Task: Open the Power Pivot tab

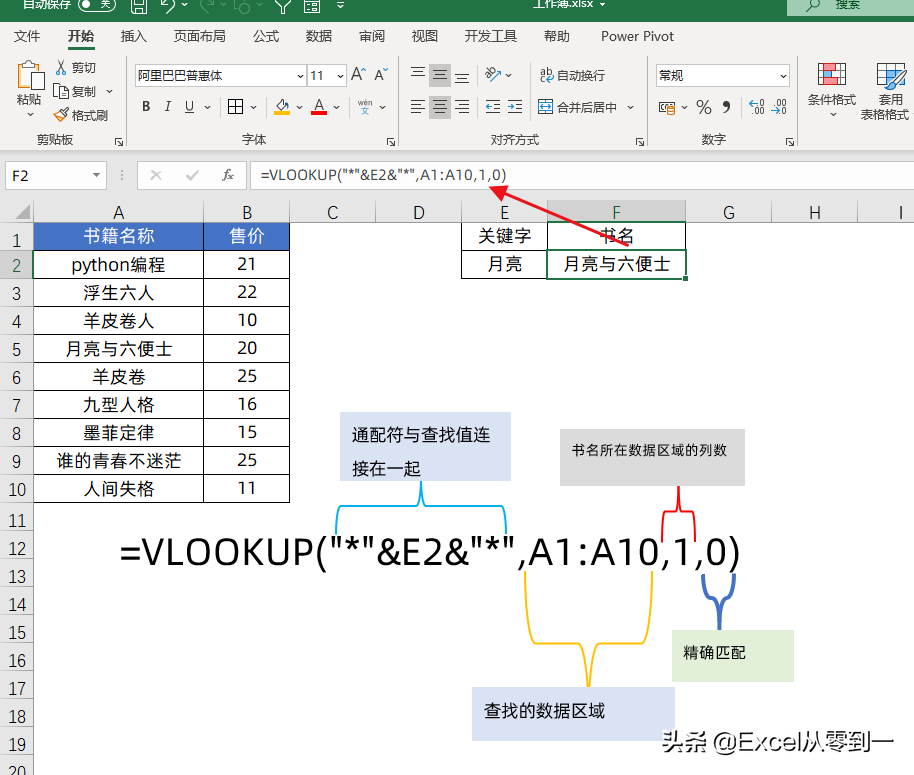Action: click(x=637, y=36)
